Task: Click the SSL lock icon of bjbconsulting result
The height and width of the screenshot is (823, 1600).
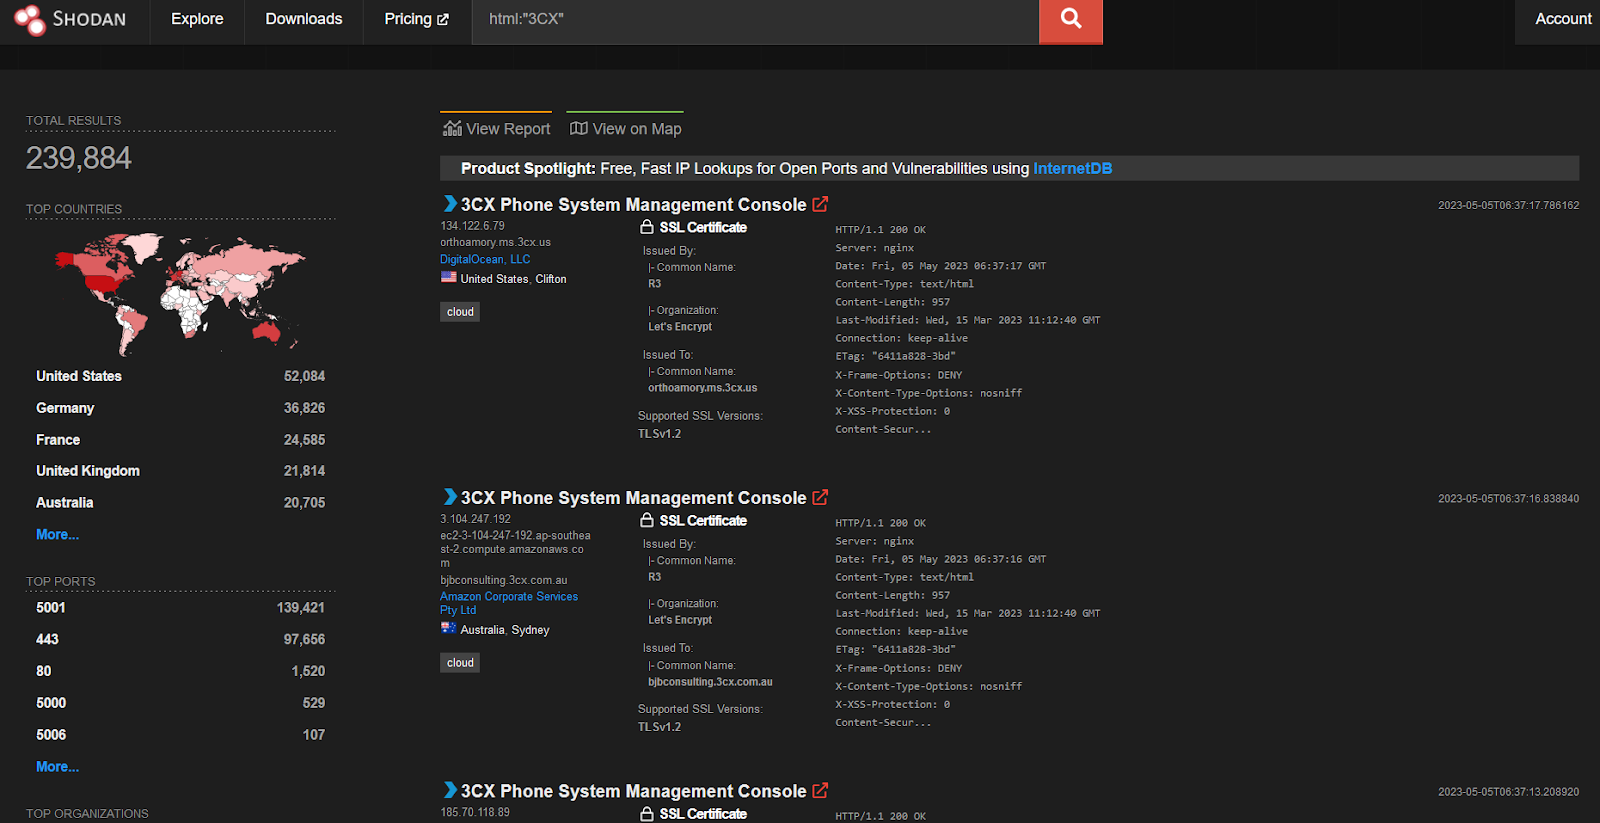Action: (x=647, y=520)
